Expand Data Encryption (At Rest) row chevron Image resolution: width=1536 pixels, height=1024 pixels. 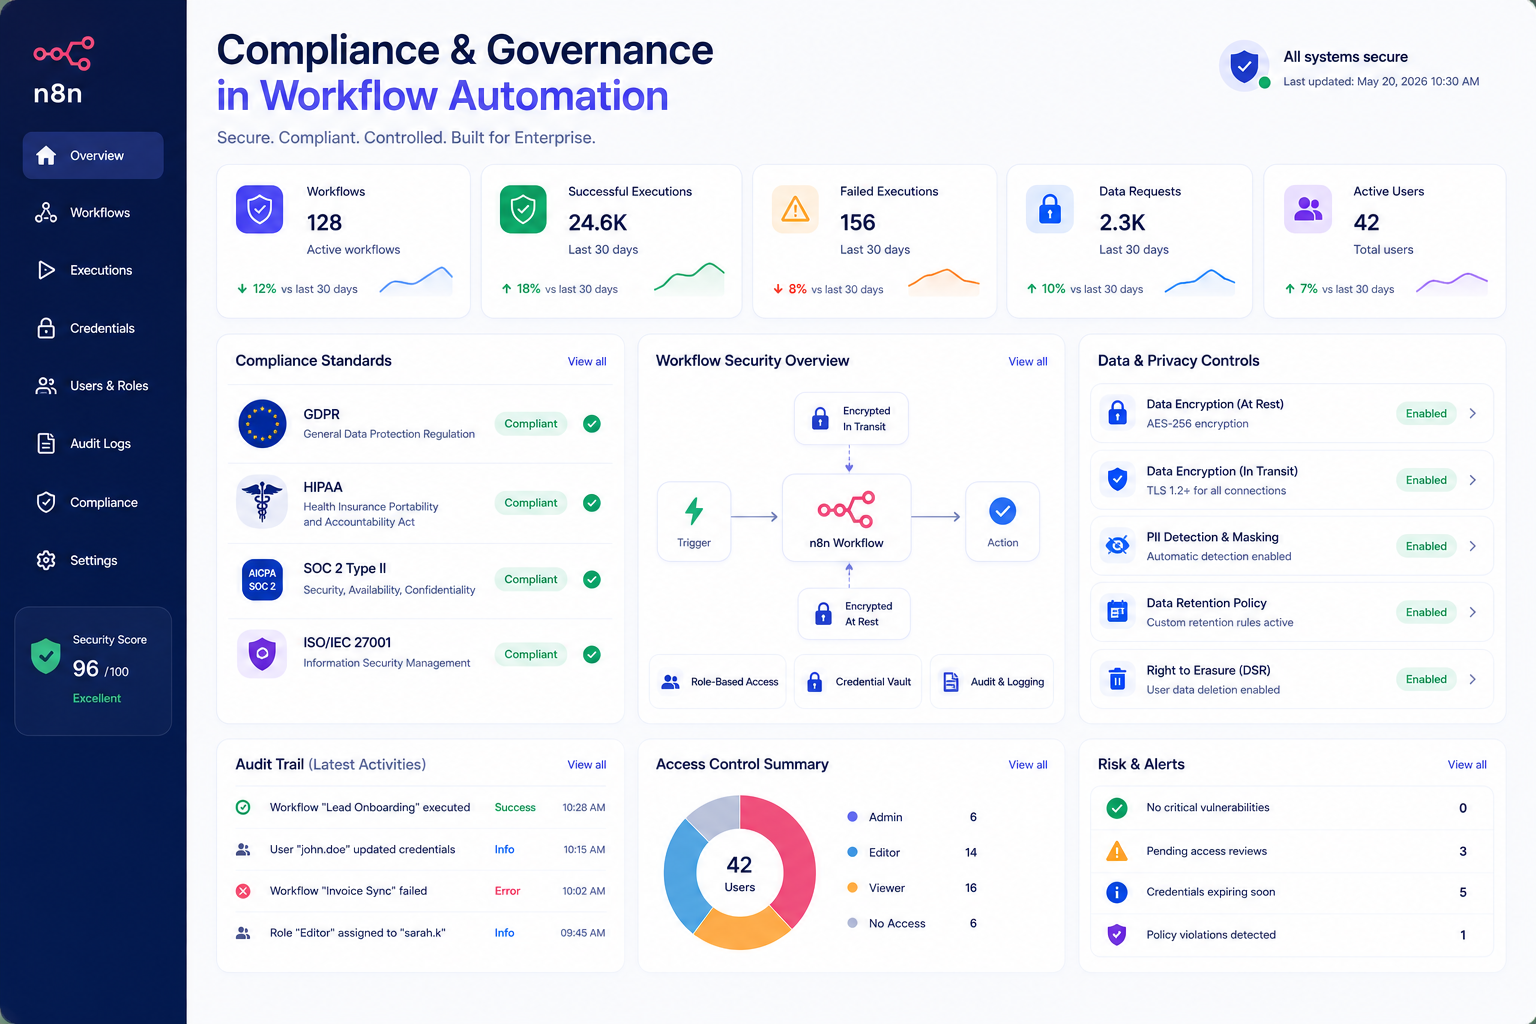[x=1473, y=413]
